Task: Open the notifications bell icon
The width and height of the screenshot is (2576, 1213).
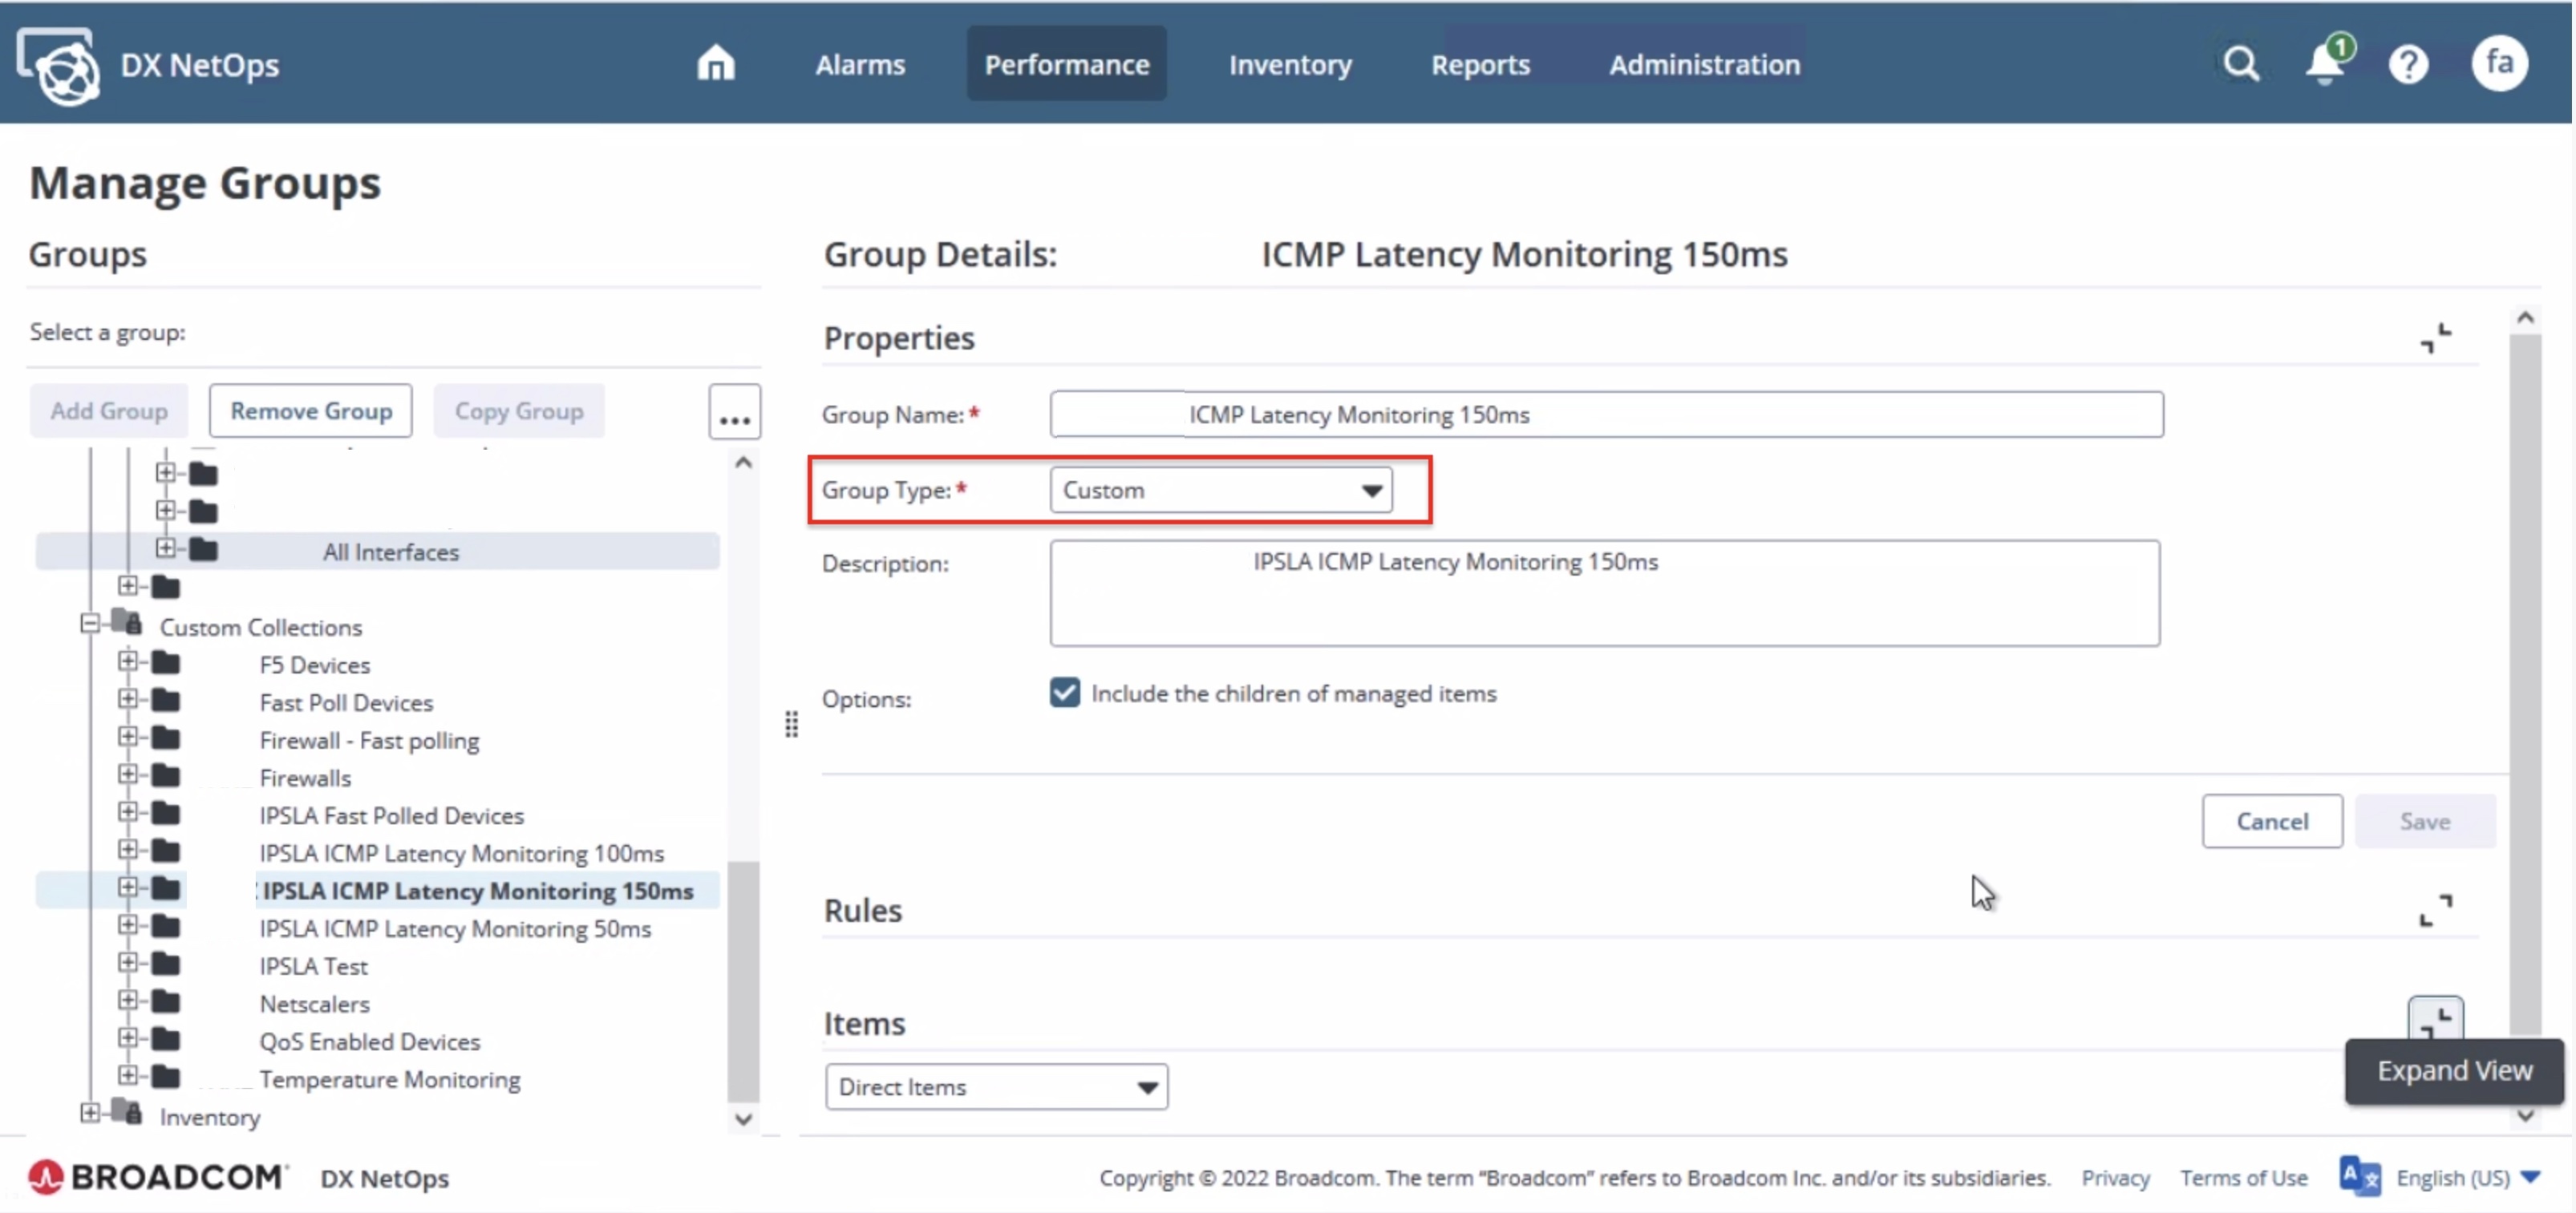Action: (2324, 66)
